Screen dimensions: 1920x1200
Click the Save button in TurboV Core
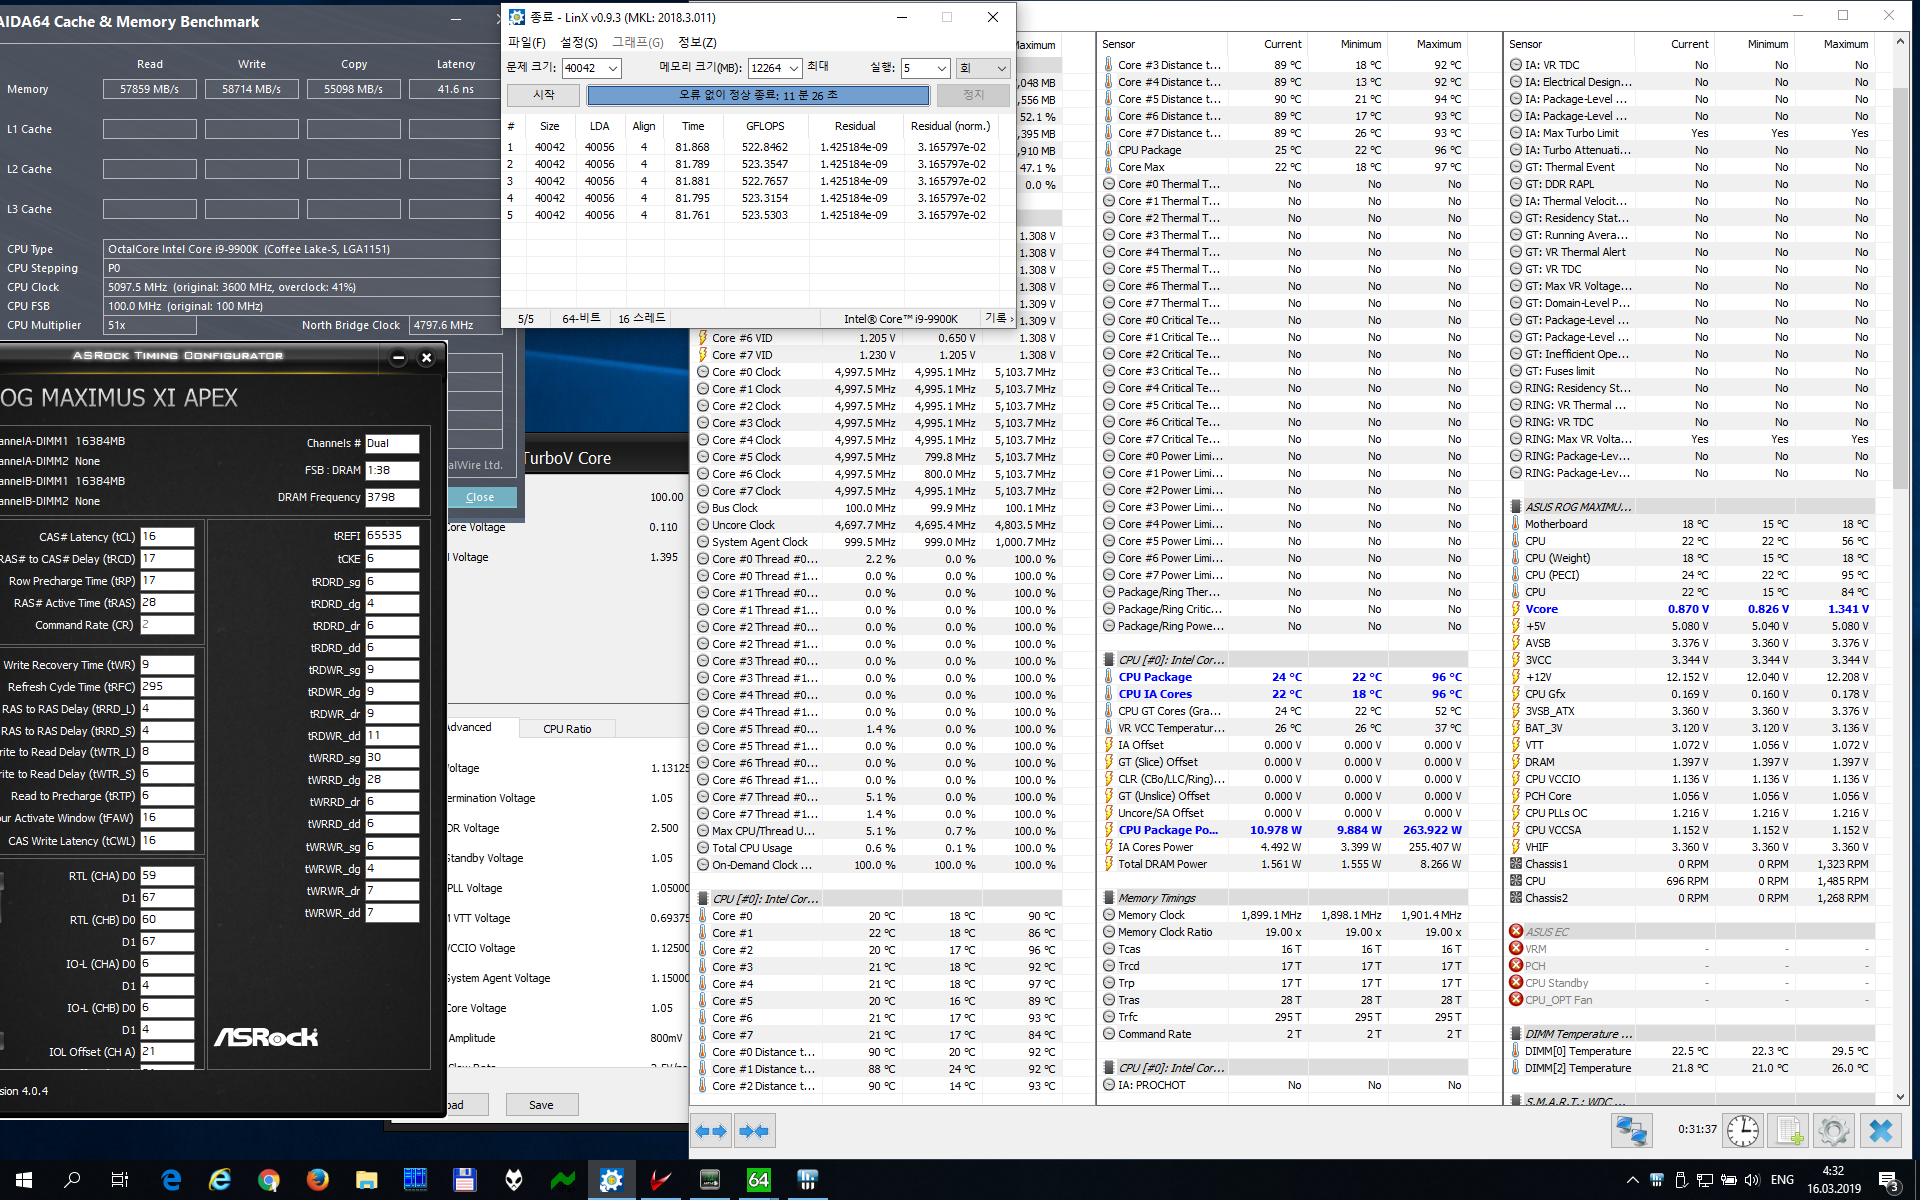pos(541,1105)
